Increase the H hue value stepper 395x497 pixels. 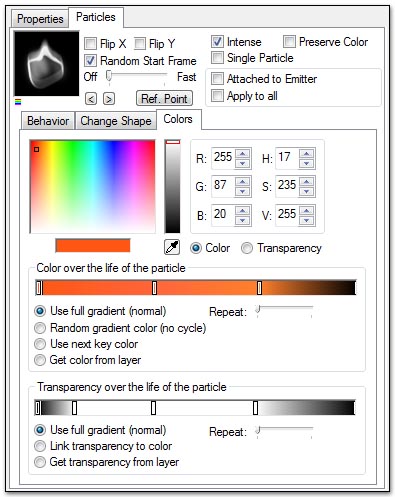(307, 154)
